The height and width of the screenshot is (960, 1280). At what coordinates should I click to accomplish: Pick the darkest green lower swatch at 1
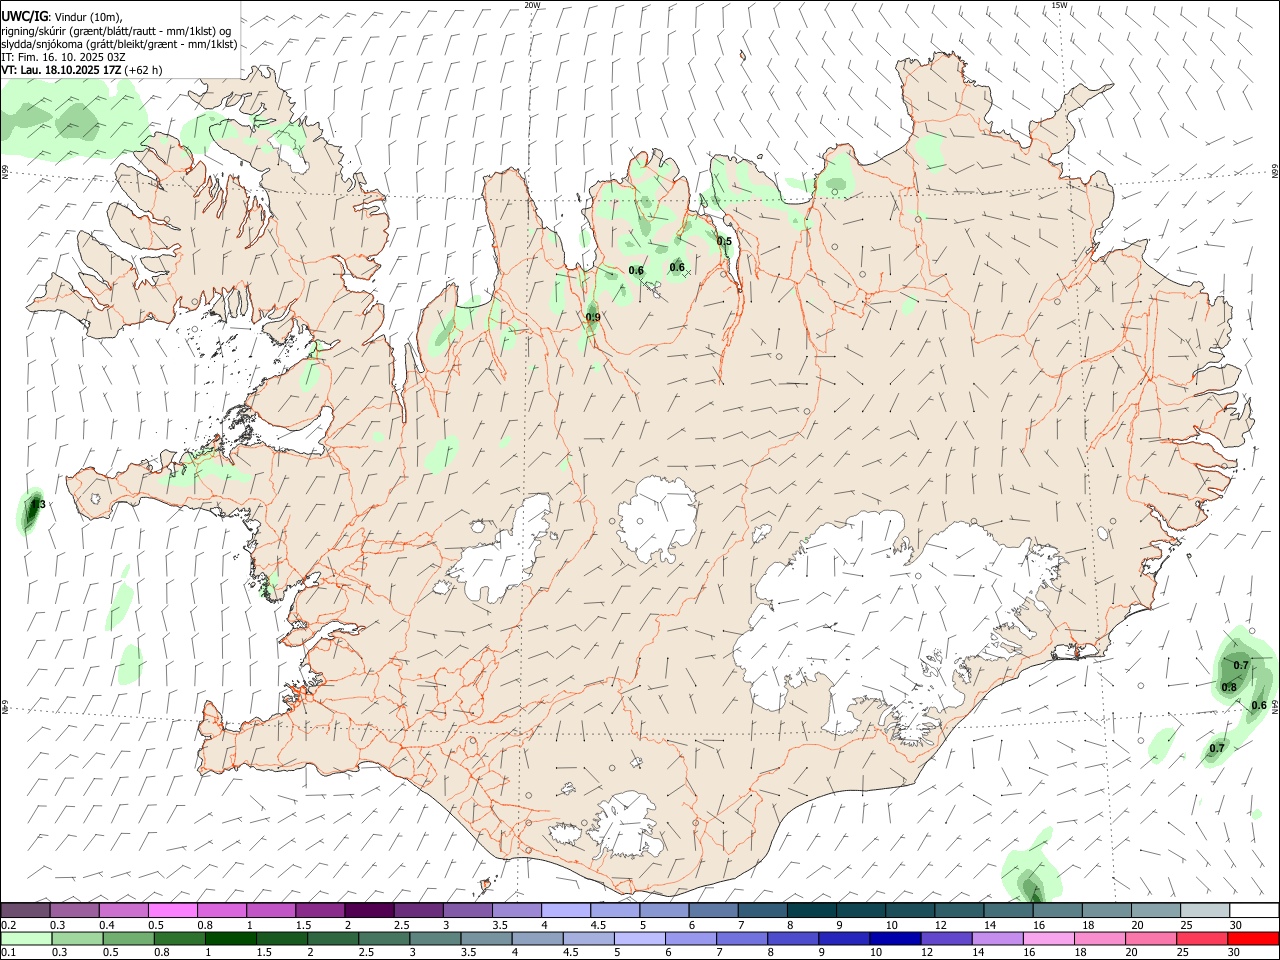click(231, 938)
